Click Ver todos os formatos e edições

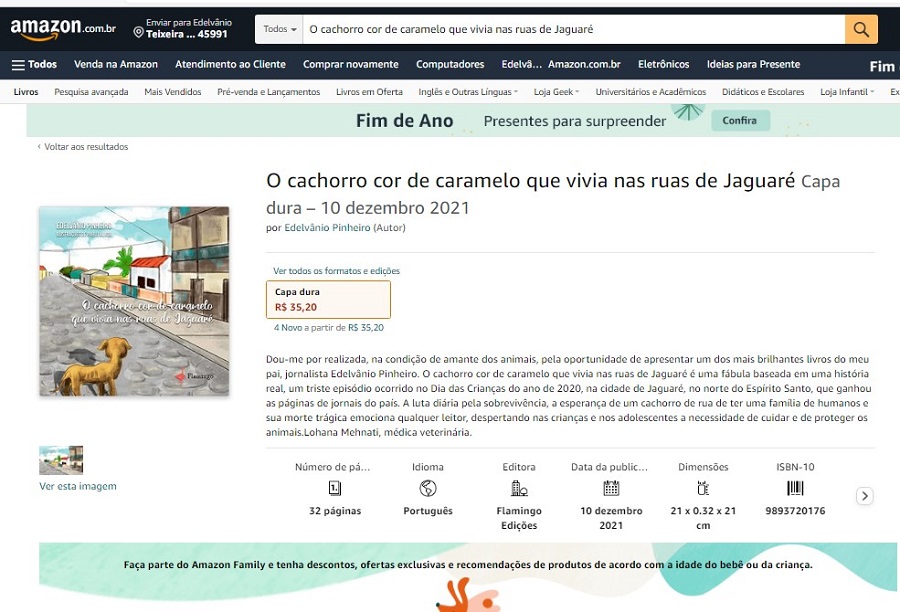[336, 271]
